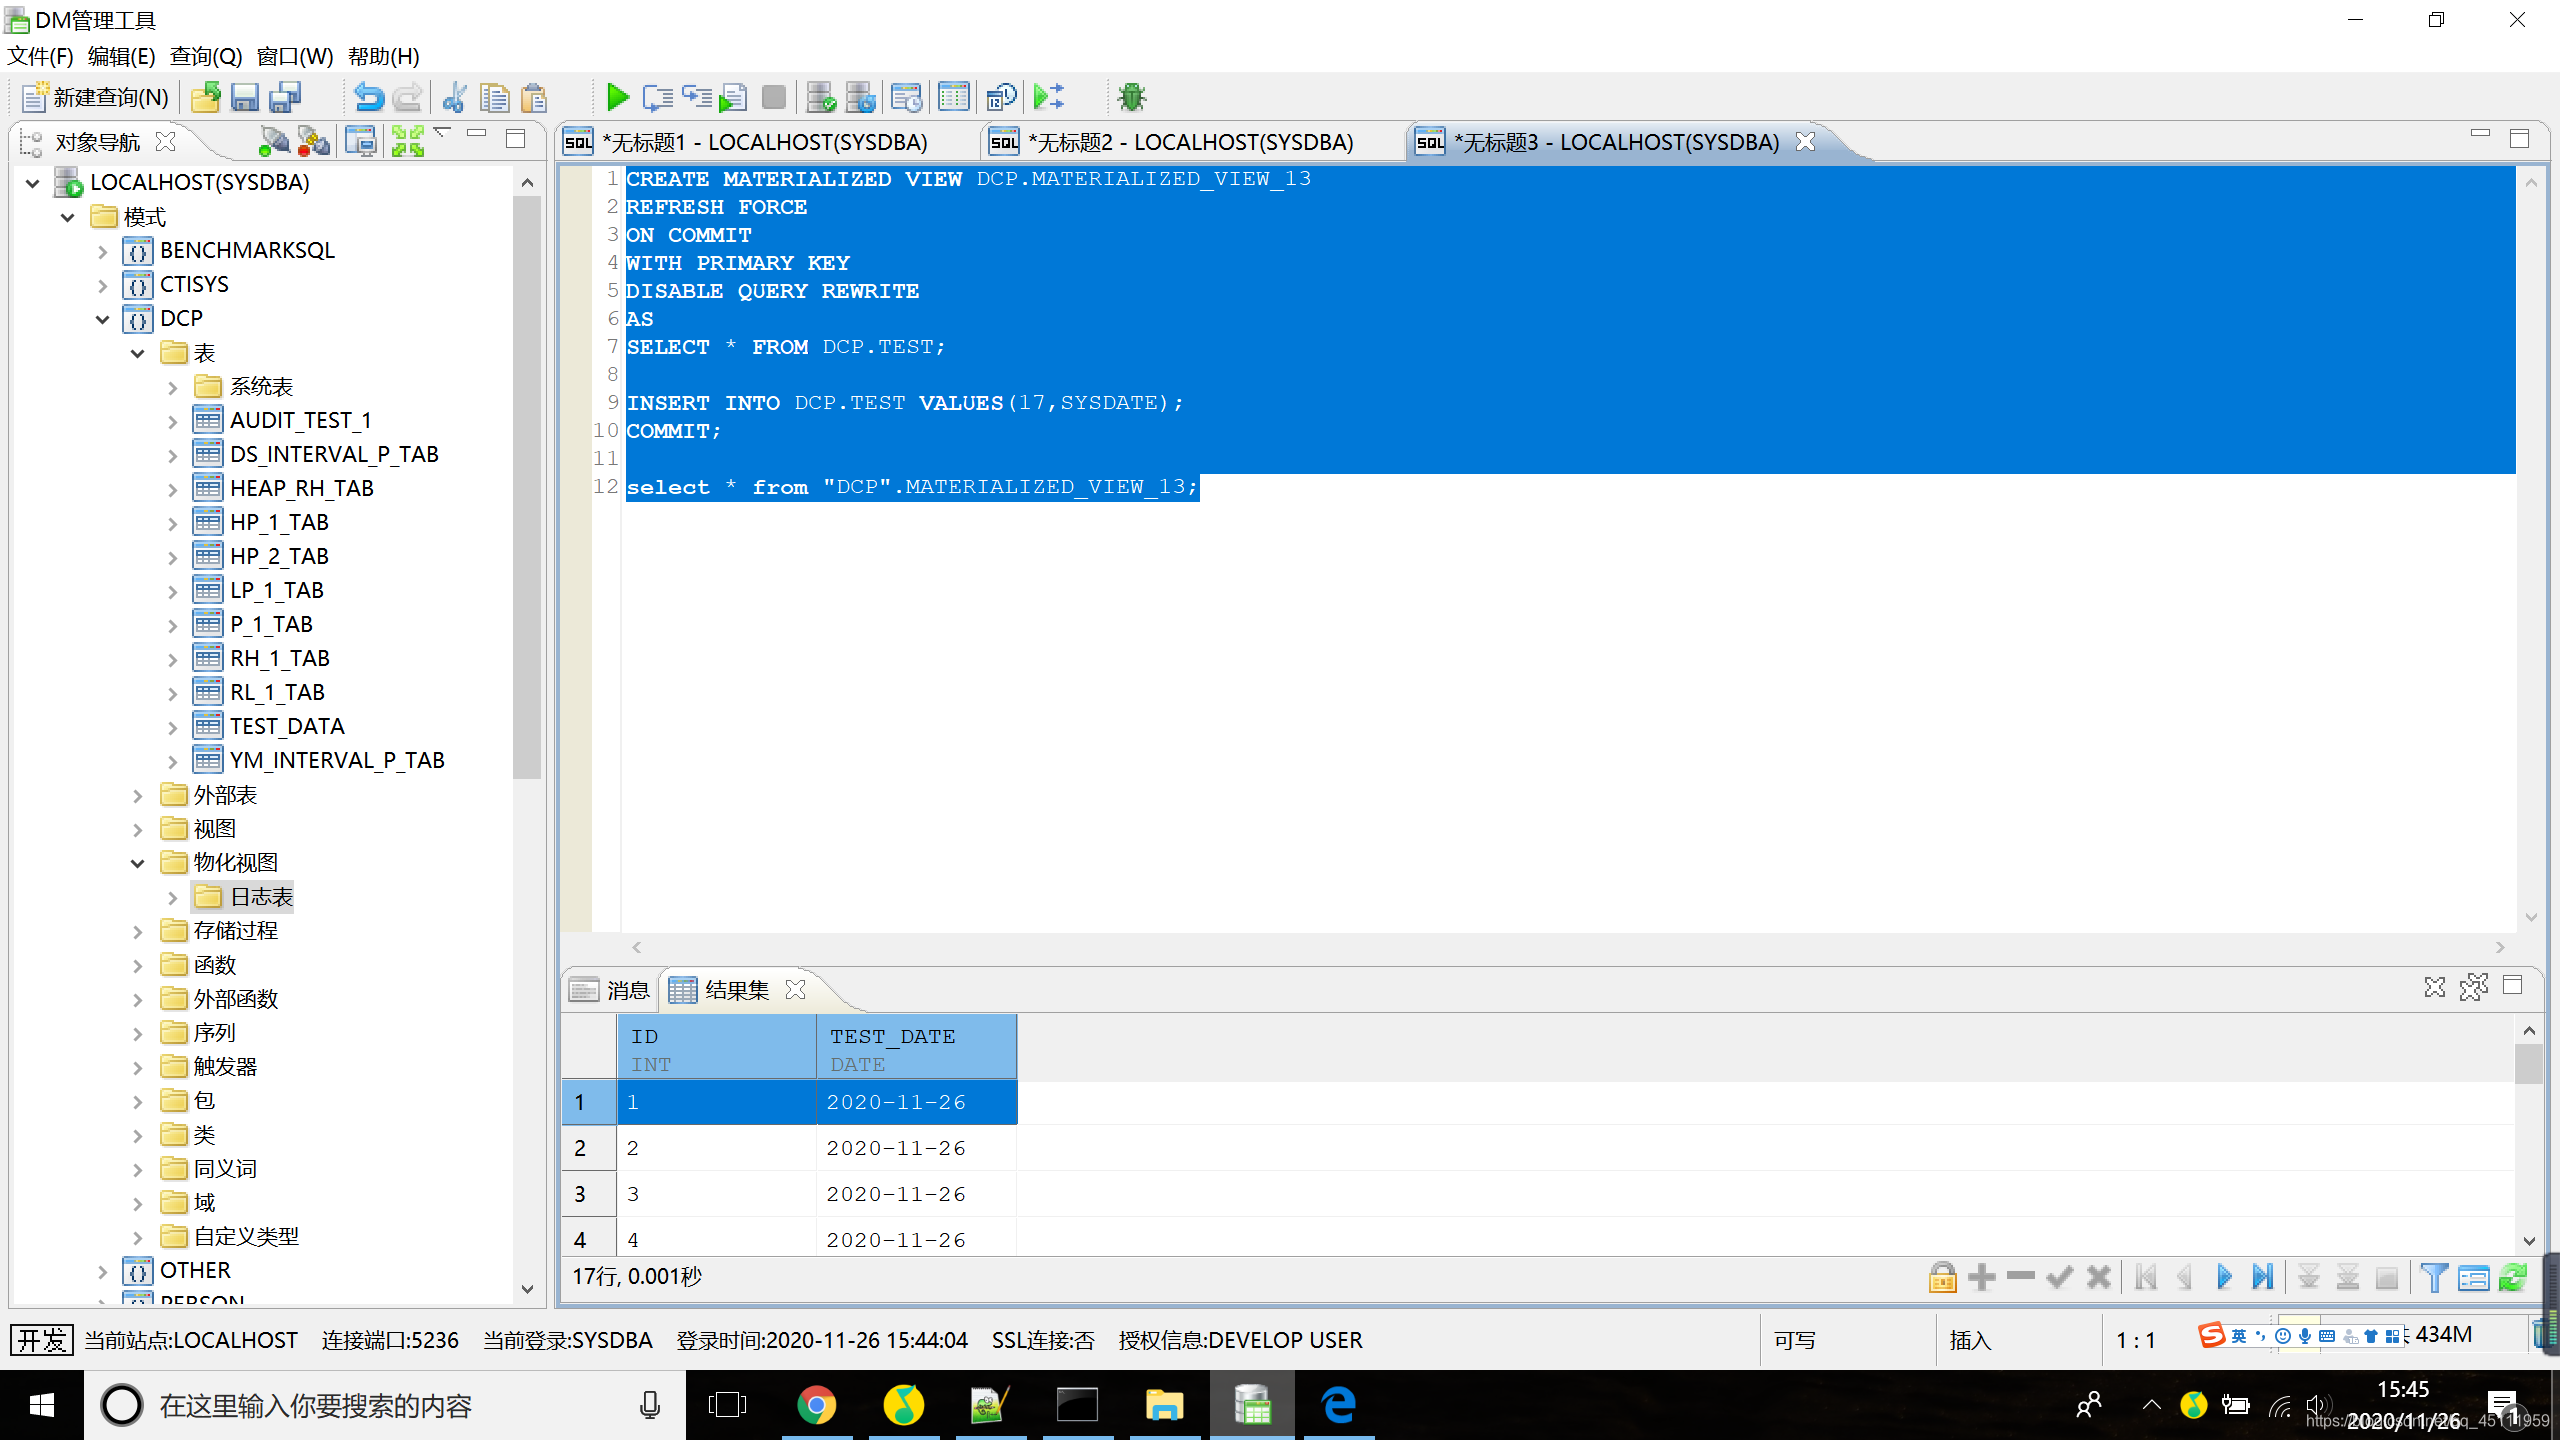
Task: Go to next page of results
Action: coord(2224,1277)
